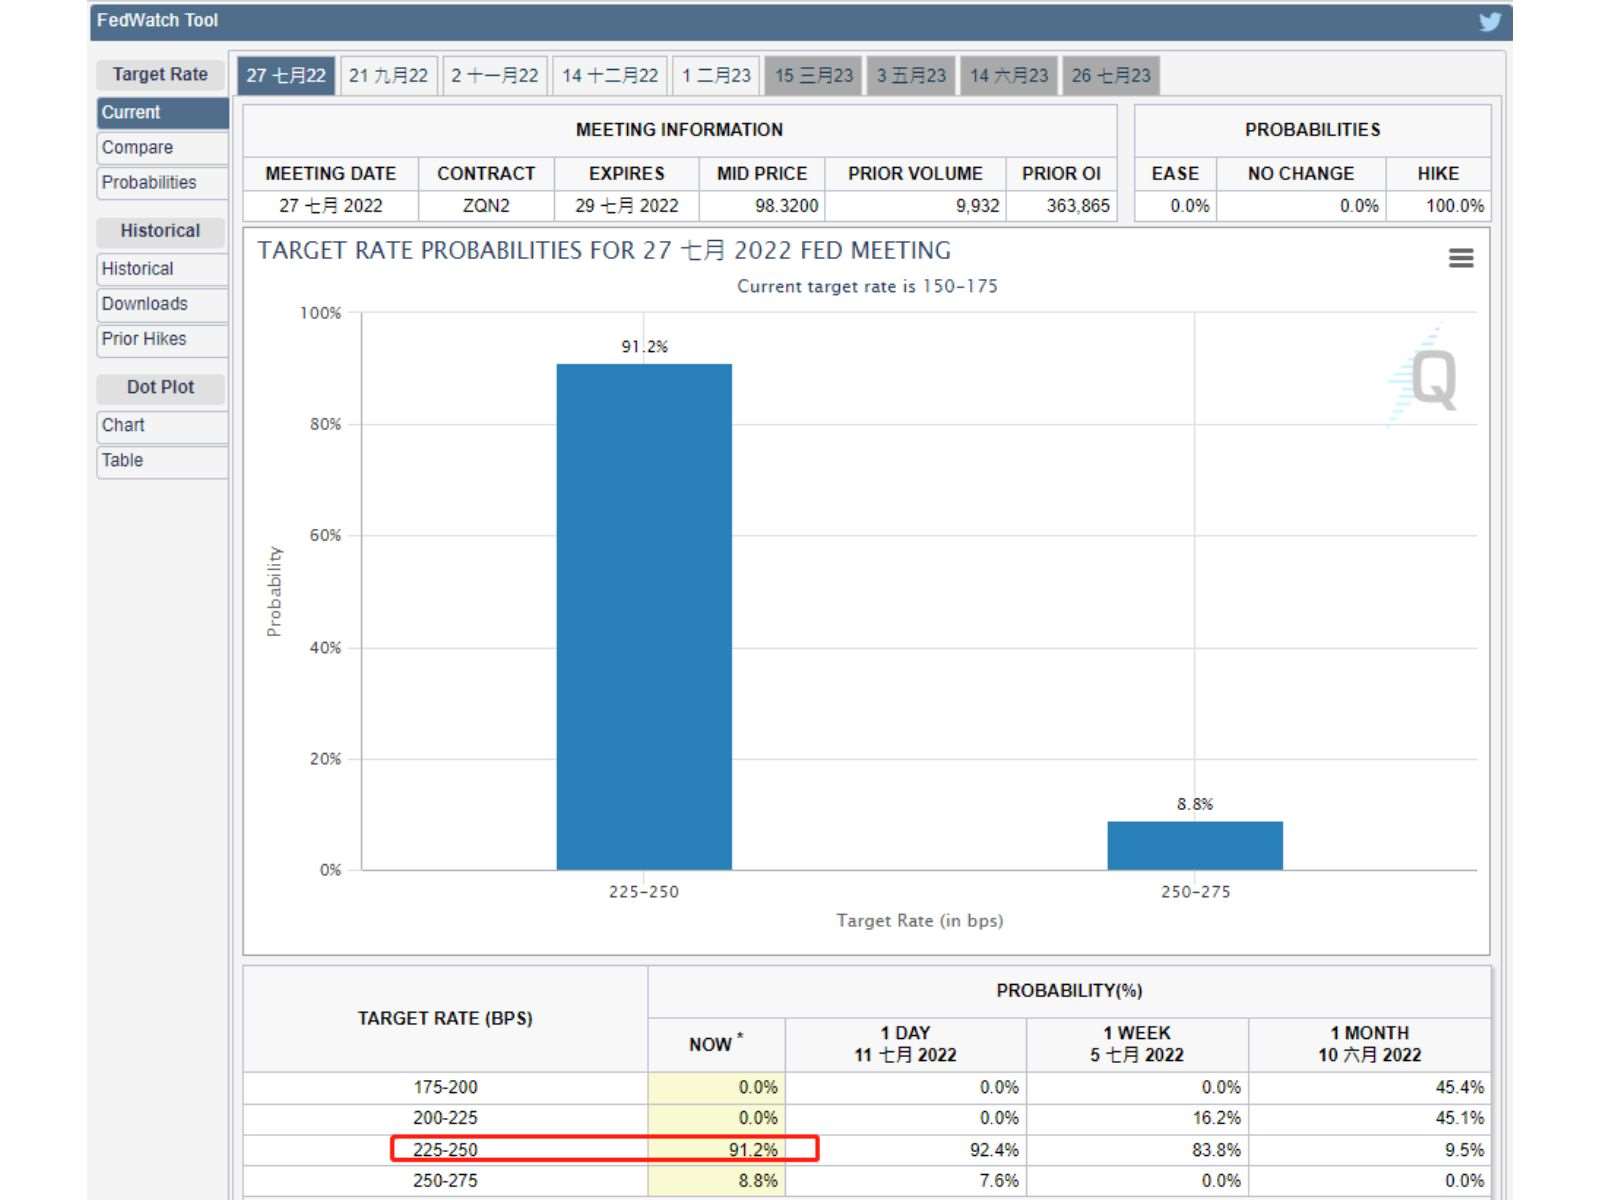Image resolution: width=1600 pixels, height=1200 pixels.
Task: Select the 26 七月23 meeting tab
Action: coord(1111,76)
